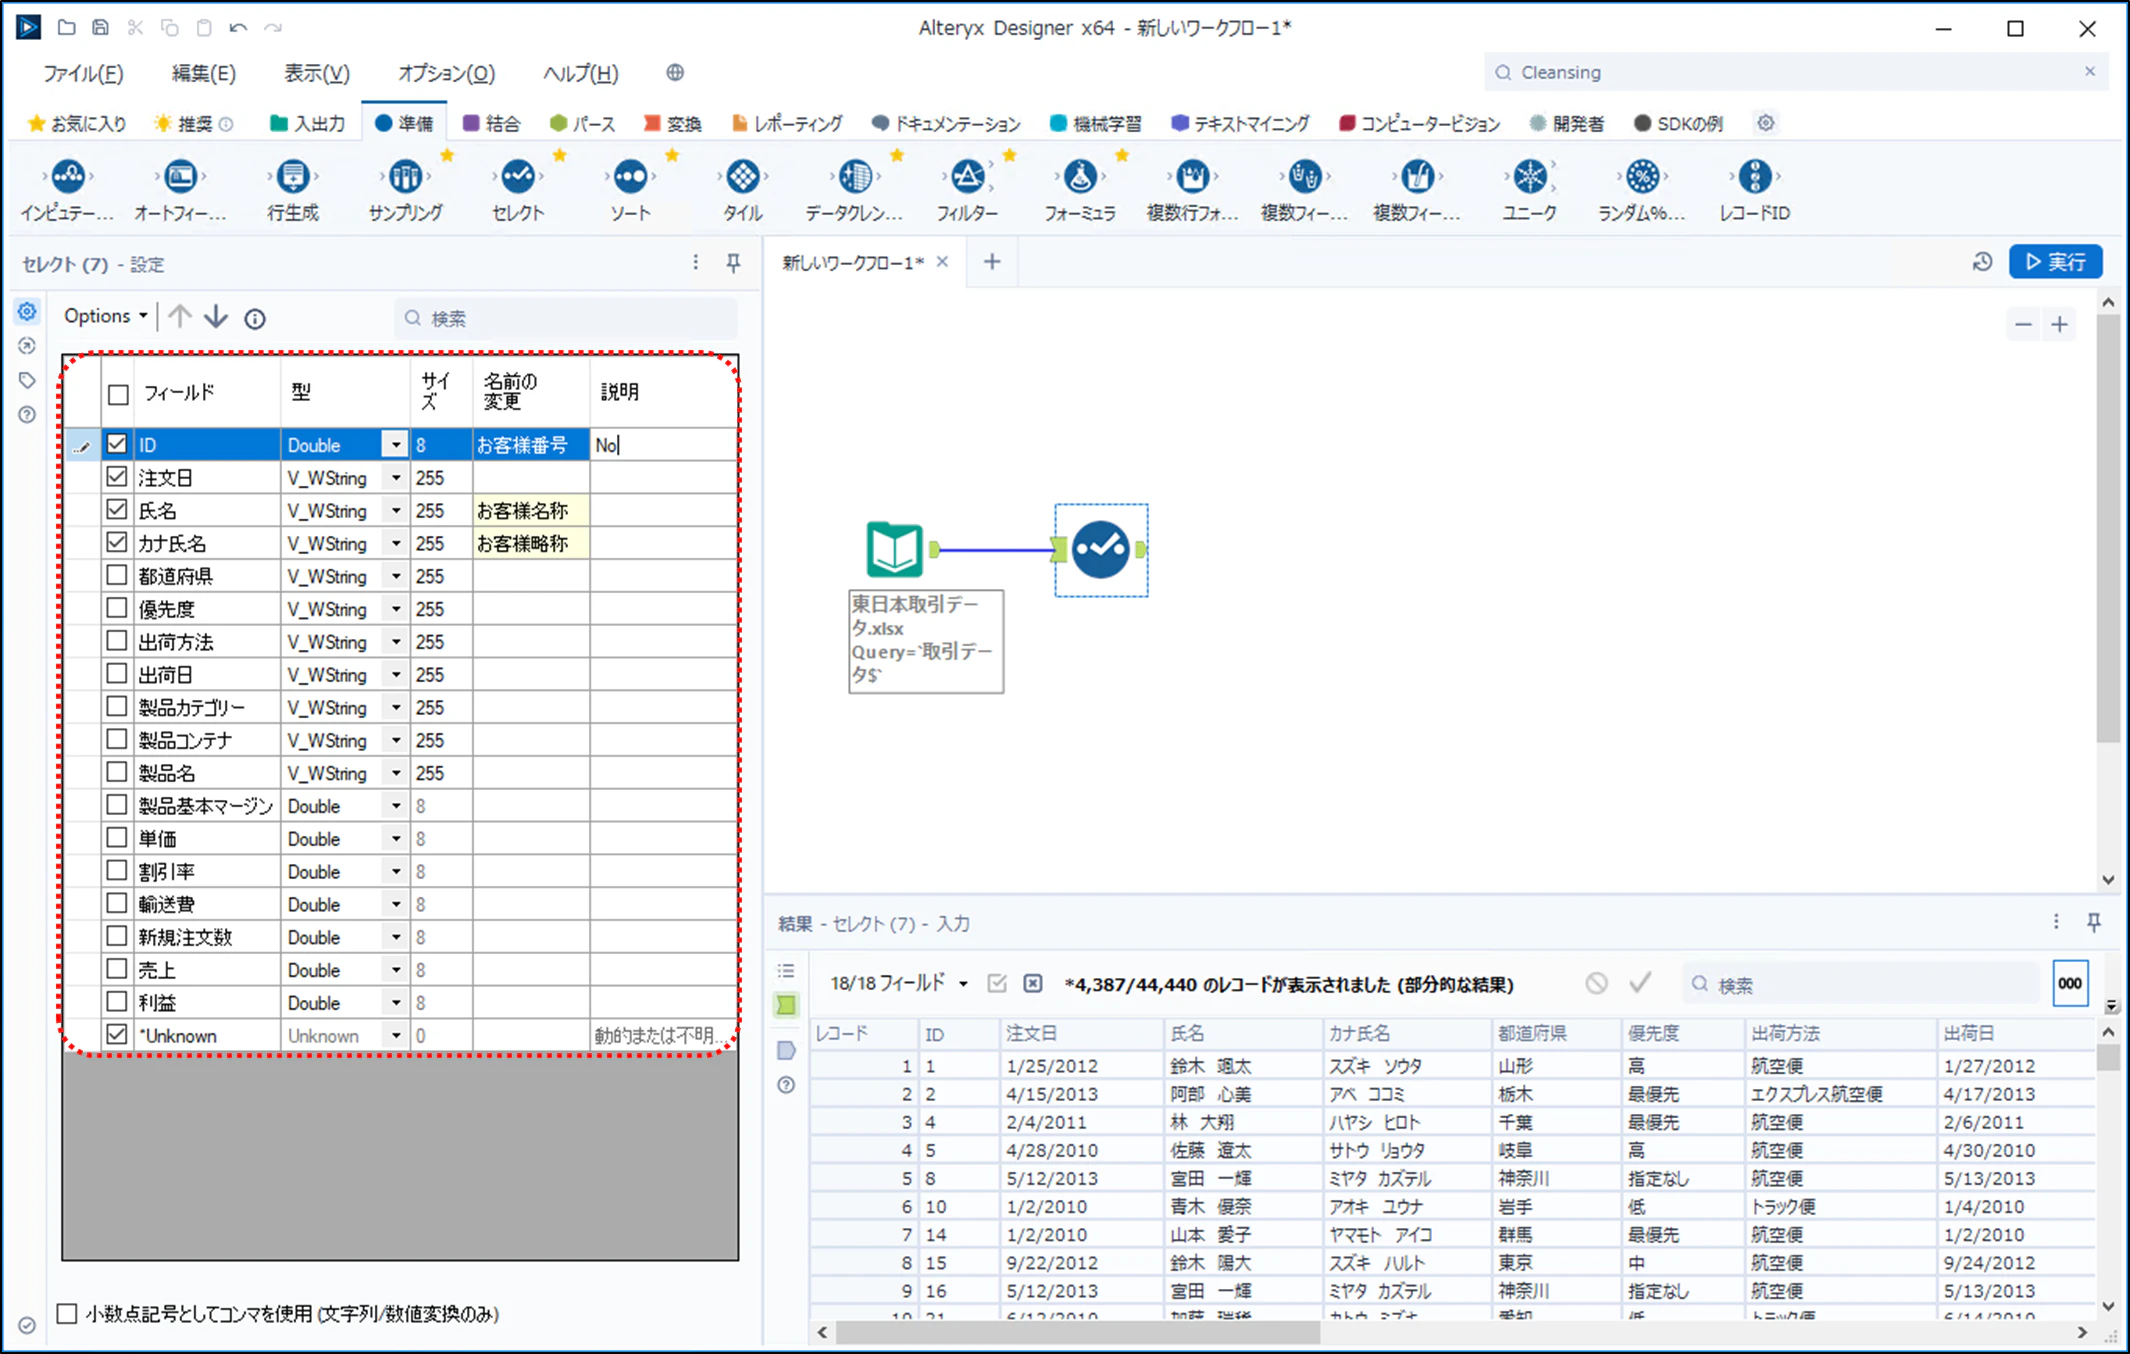The height and width of the screenshot is (1354, 2130).
Task: Add a new workflow tab with plus
Action: [992, 262]
